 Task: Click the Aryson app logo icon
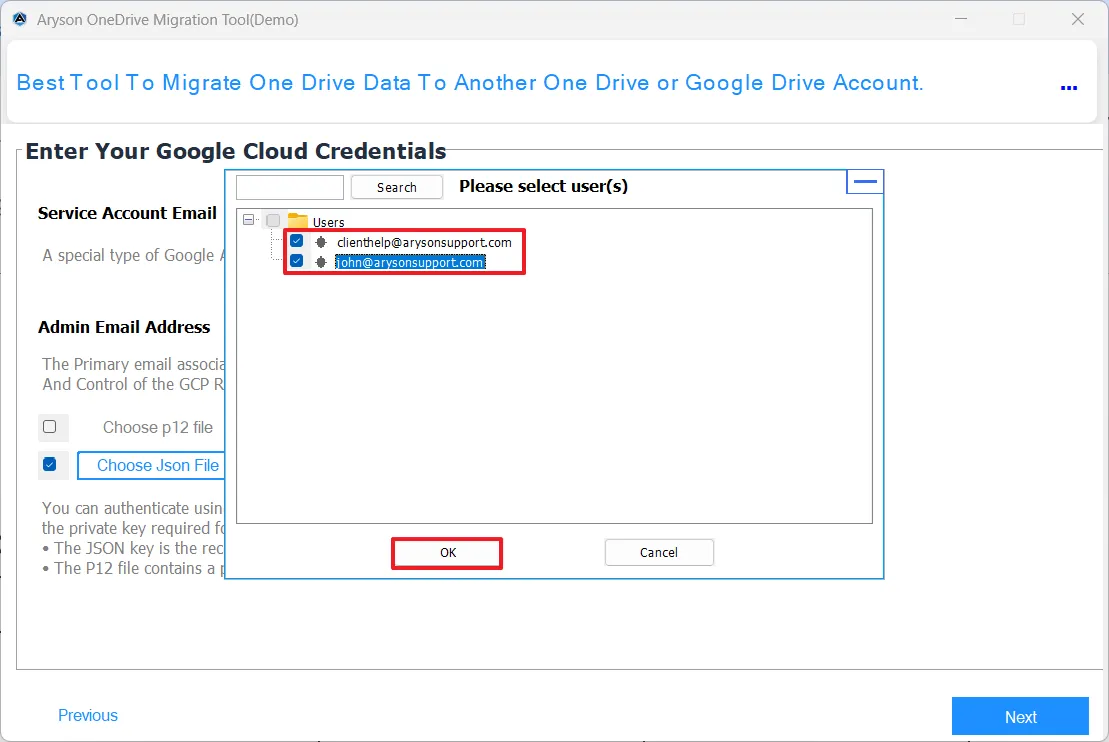[x=19, y=19]
